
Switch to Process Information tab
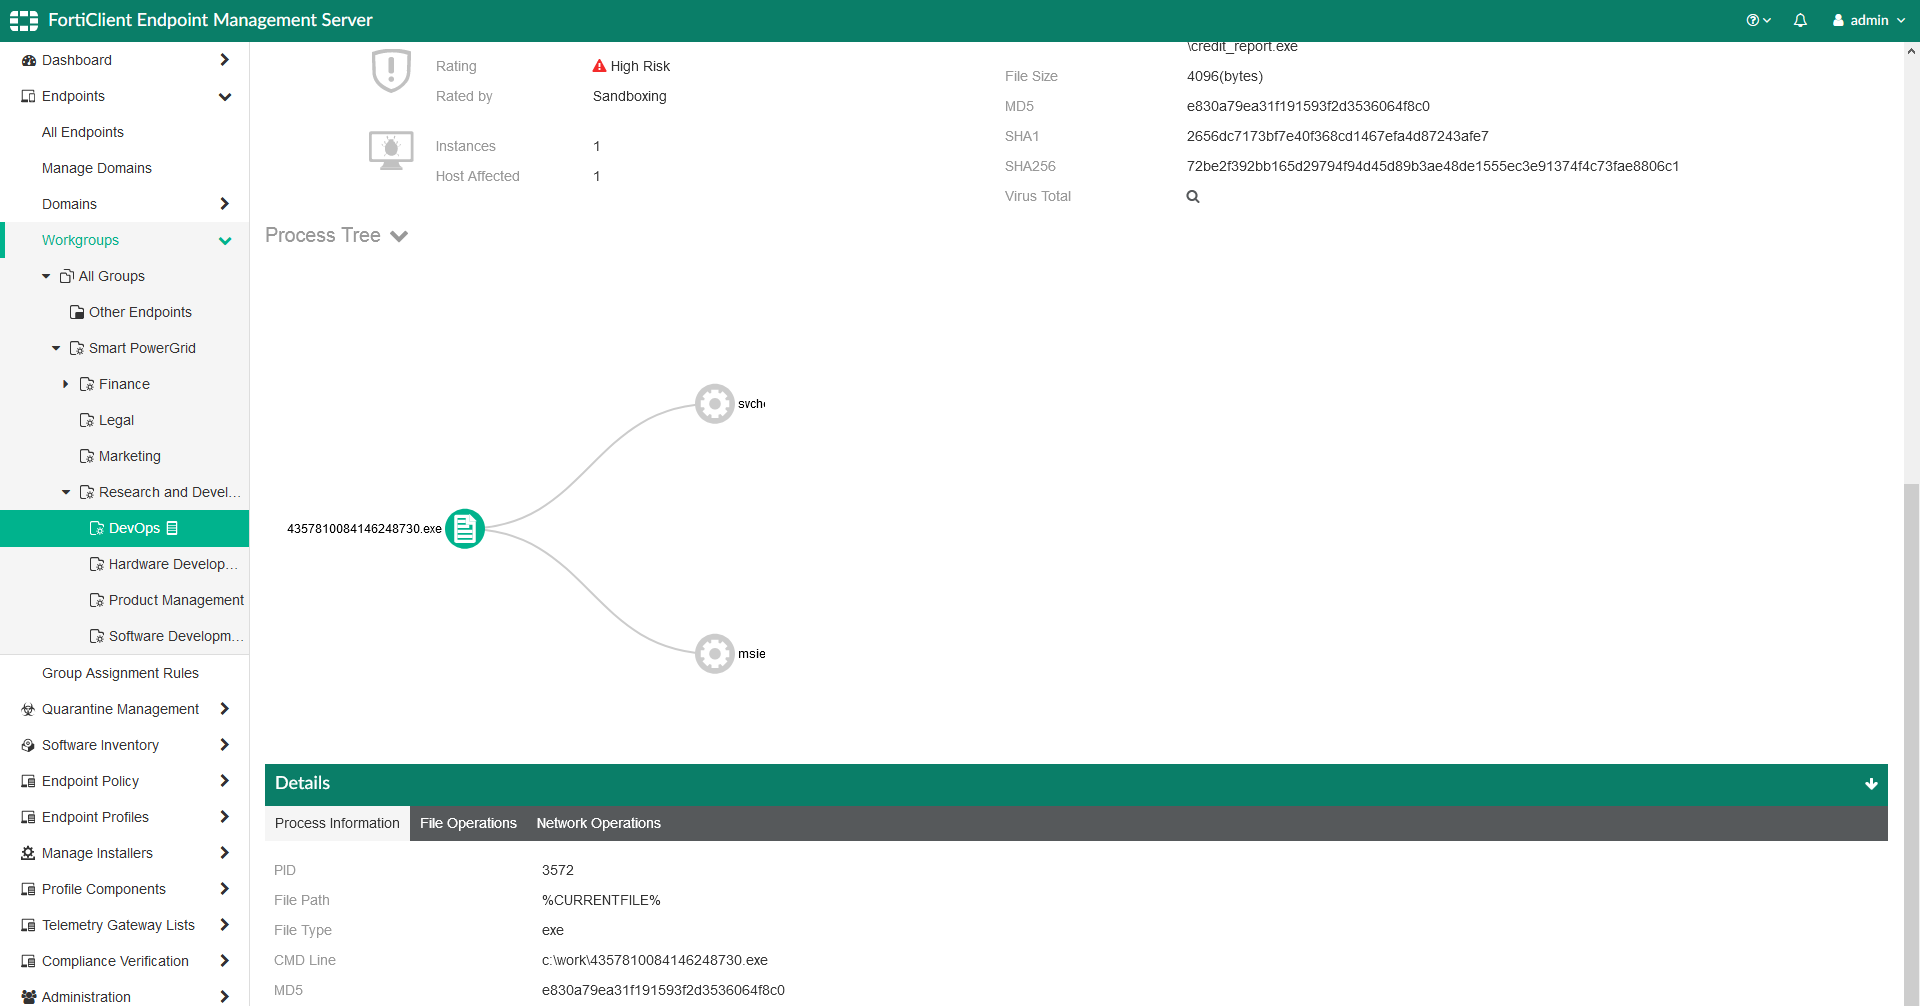click(x=337, y=823)
